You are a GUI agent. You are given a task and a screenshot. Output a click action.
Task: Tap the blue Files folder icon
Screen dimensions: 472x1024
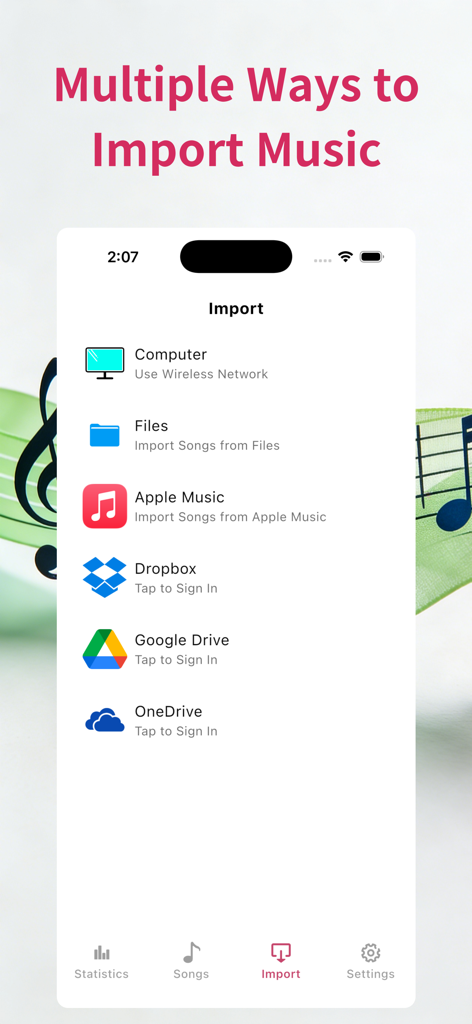point(104,435)
